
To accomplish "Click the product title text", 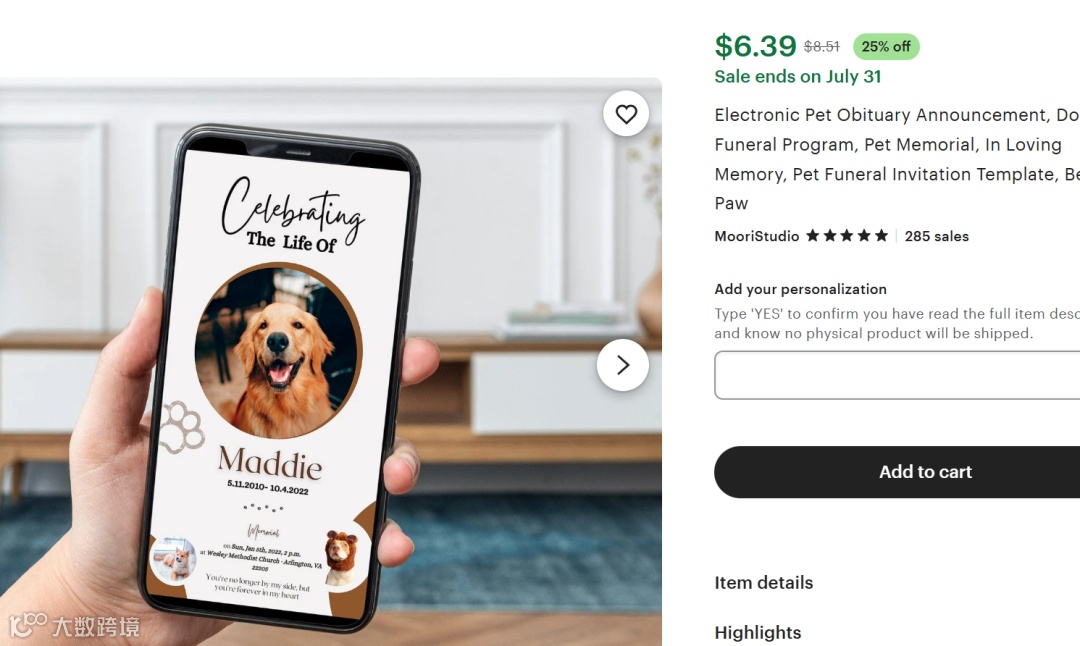I will click(x=897, y=159).
